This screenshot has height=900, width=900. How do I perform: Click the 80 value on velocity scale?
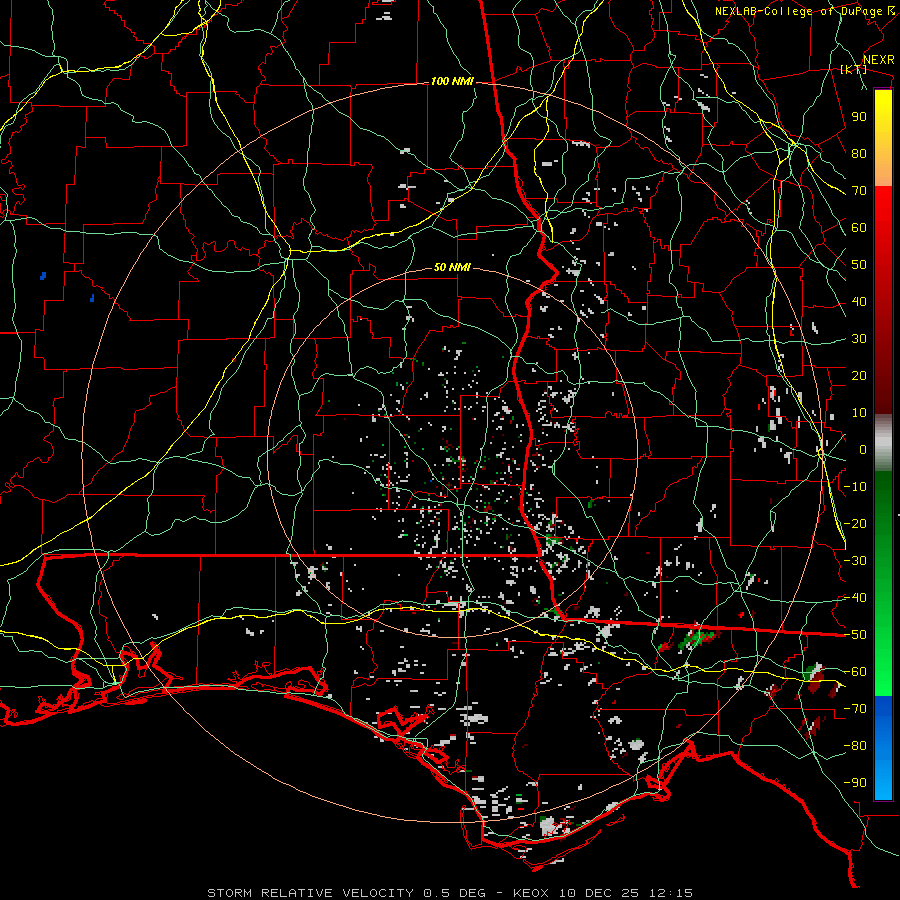pos(859,153)
